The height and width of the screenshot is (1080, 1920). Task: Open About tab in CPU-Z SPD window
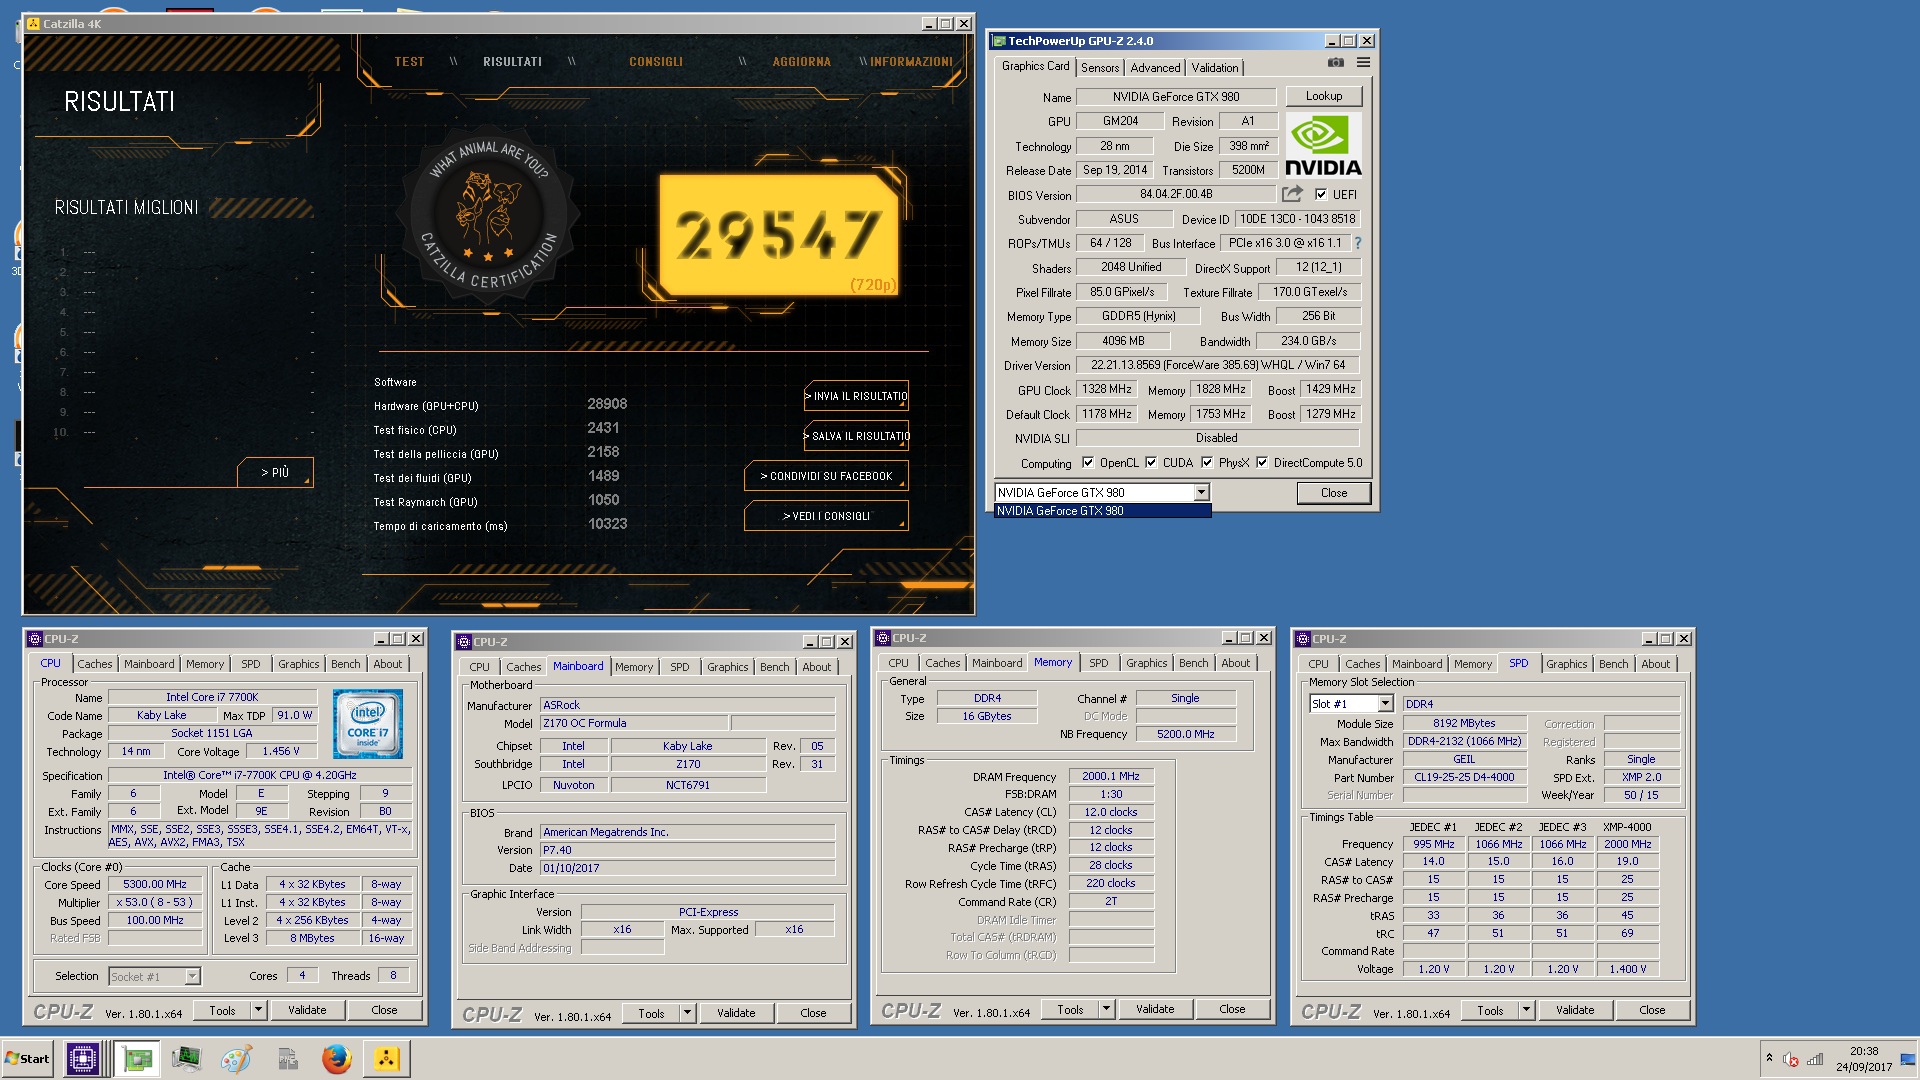1655,664
